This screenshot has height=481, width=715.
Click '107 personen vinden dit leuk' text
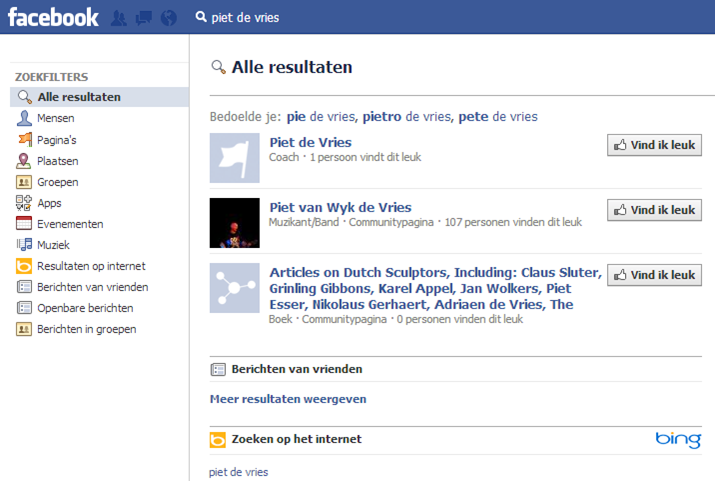[513, 222]
